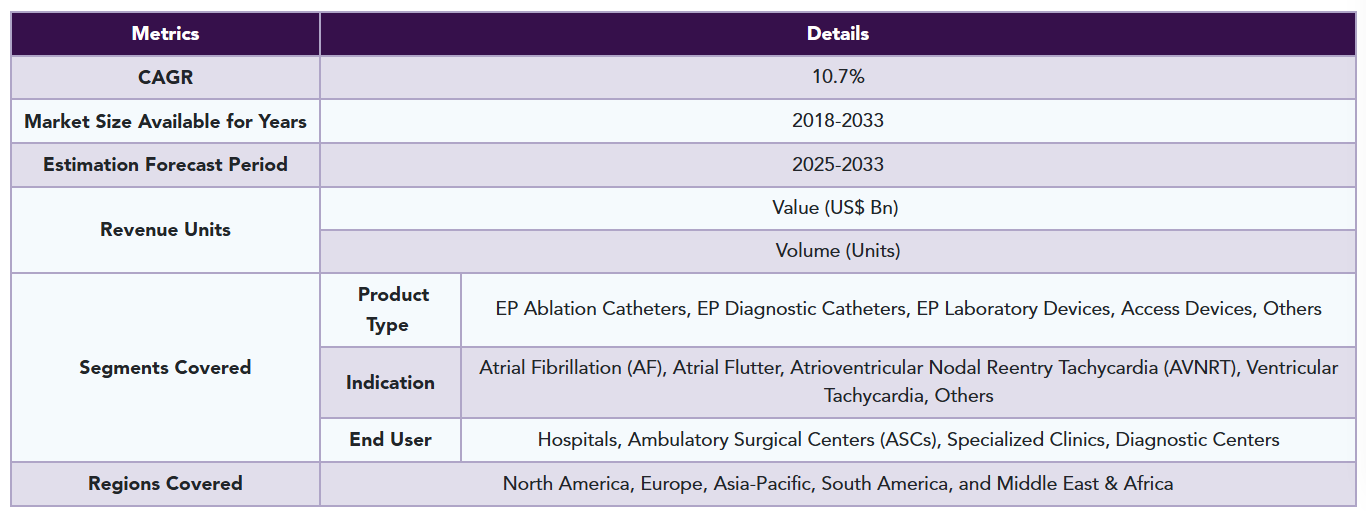The width and height of the screenshot is (1366, 514).
Task: Select the End User sub-label
Action: [x=390, y=440]
